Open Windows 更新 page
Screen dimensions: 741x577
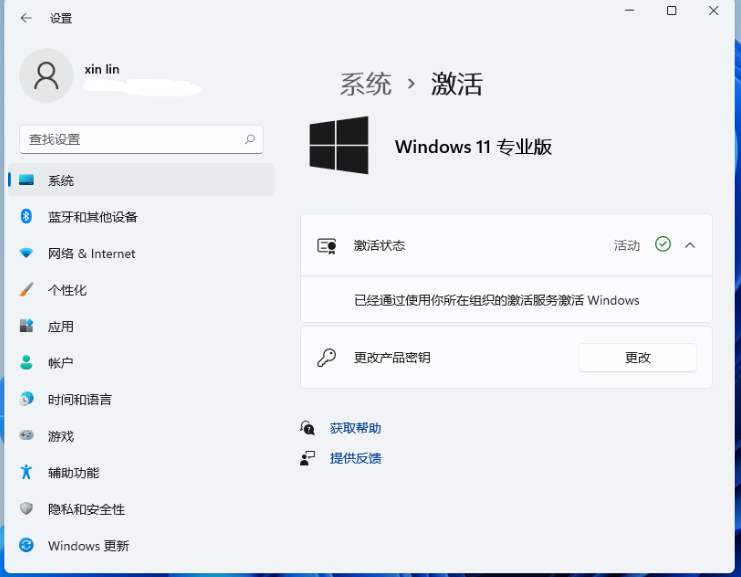click(141, 545)
